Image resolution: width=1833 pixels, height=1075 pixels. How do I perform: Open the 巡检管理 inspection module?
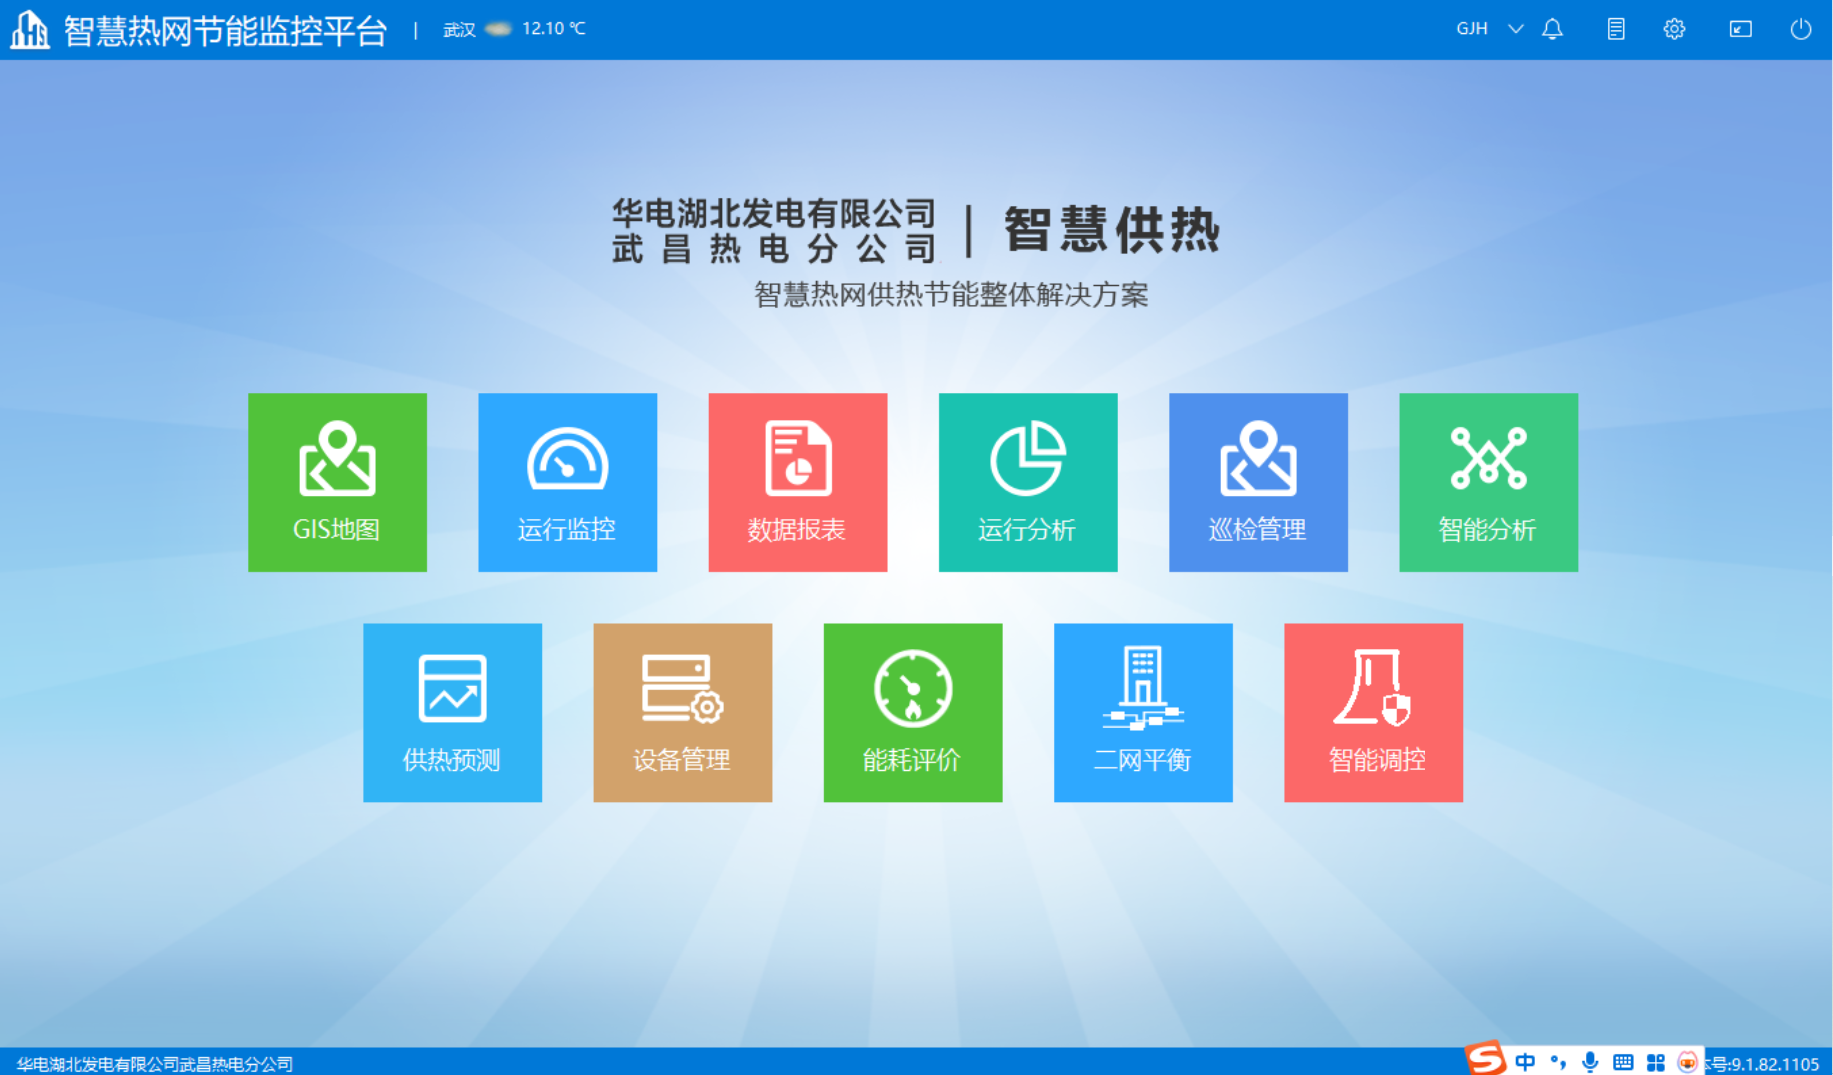tap(1257, 482)
